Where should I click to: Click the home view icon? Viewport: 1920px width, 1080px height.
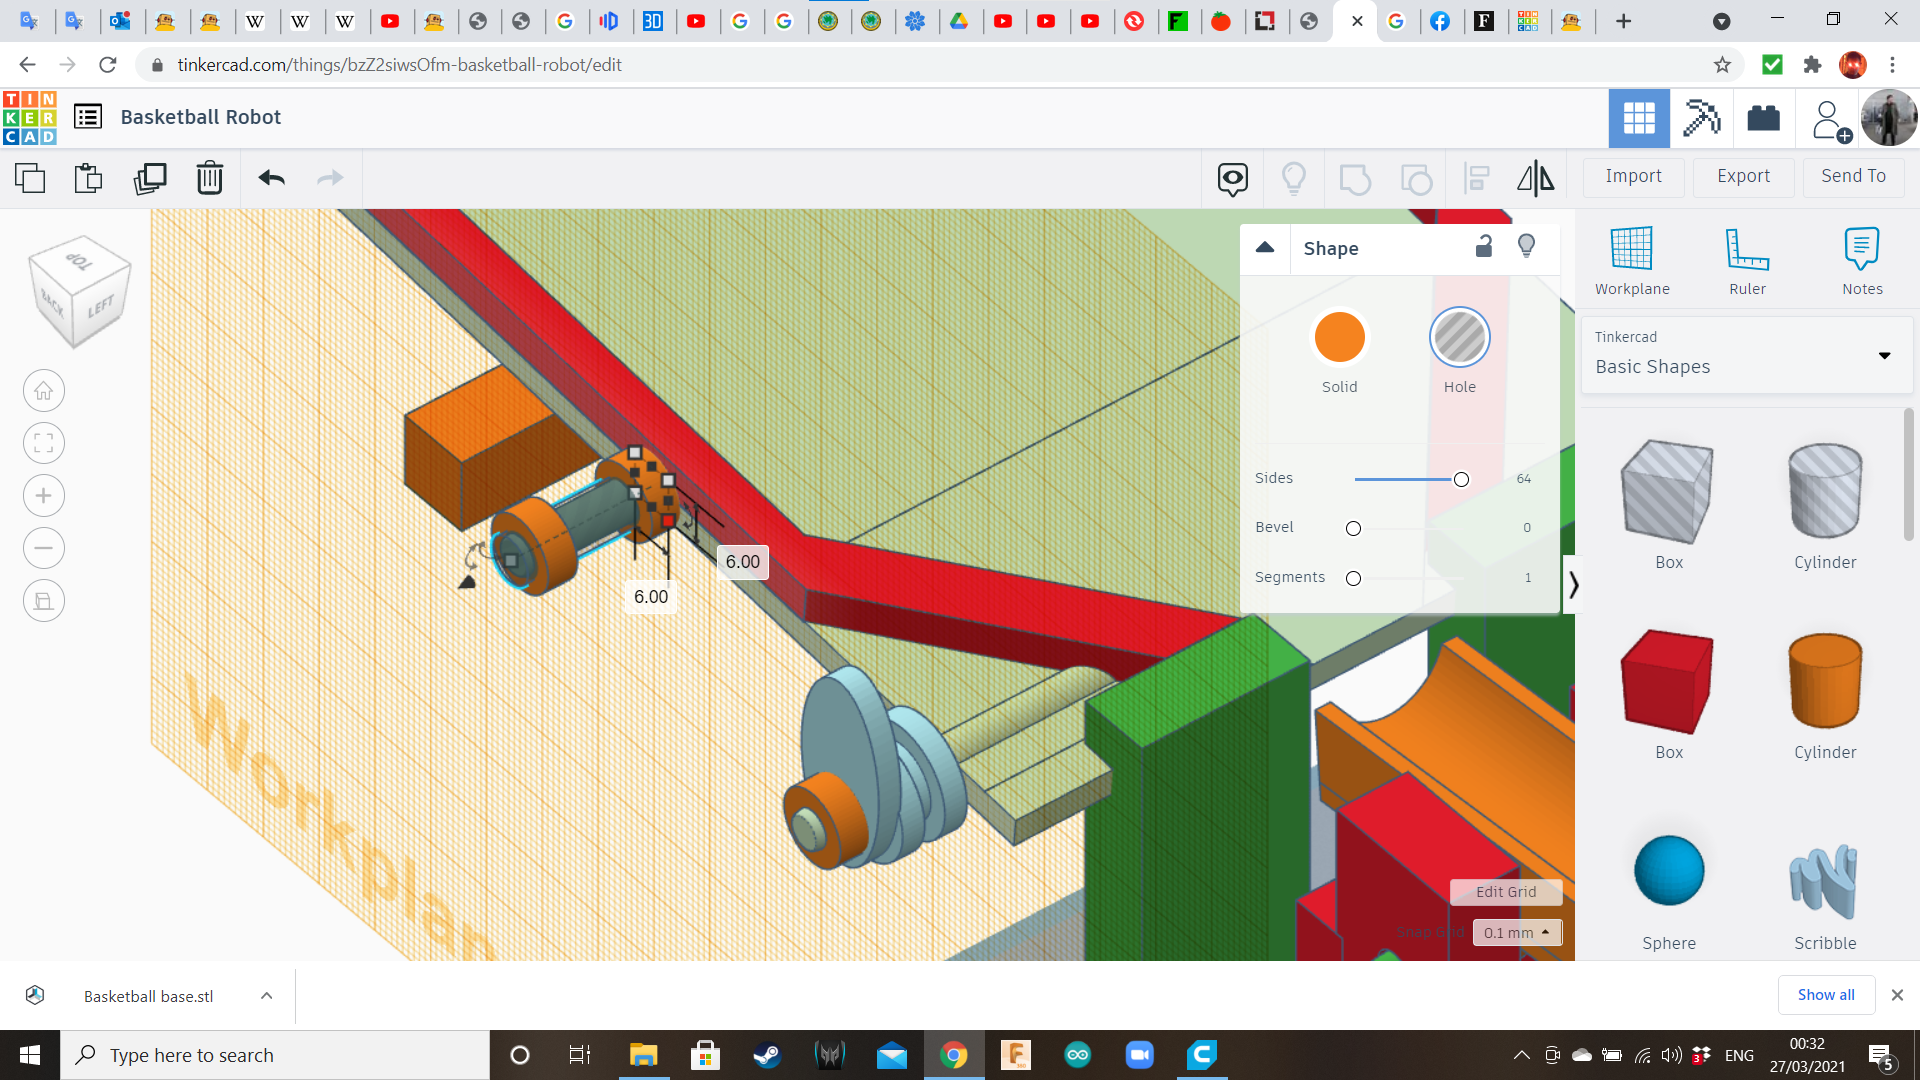[x=43, y=391]
